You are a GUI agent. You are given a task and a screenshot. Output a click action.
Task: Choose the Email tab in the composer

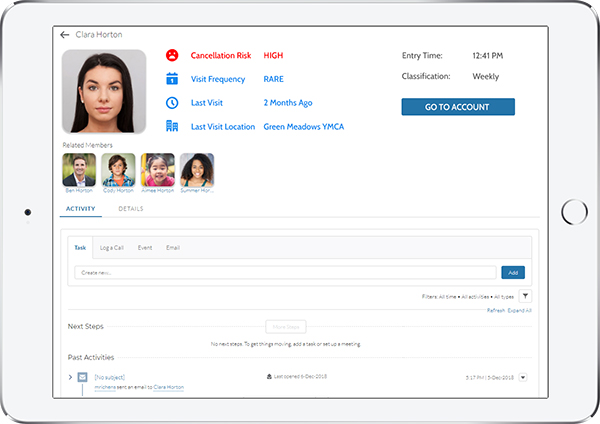coord(173,247)
